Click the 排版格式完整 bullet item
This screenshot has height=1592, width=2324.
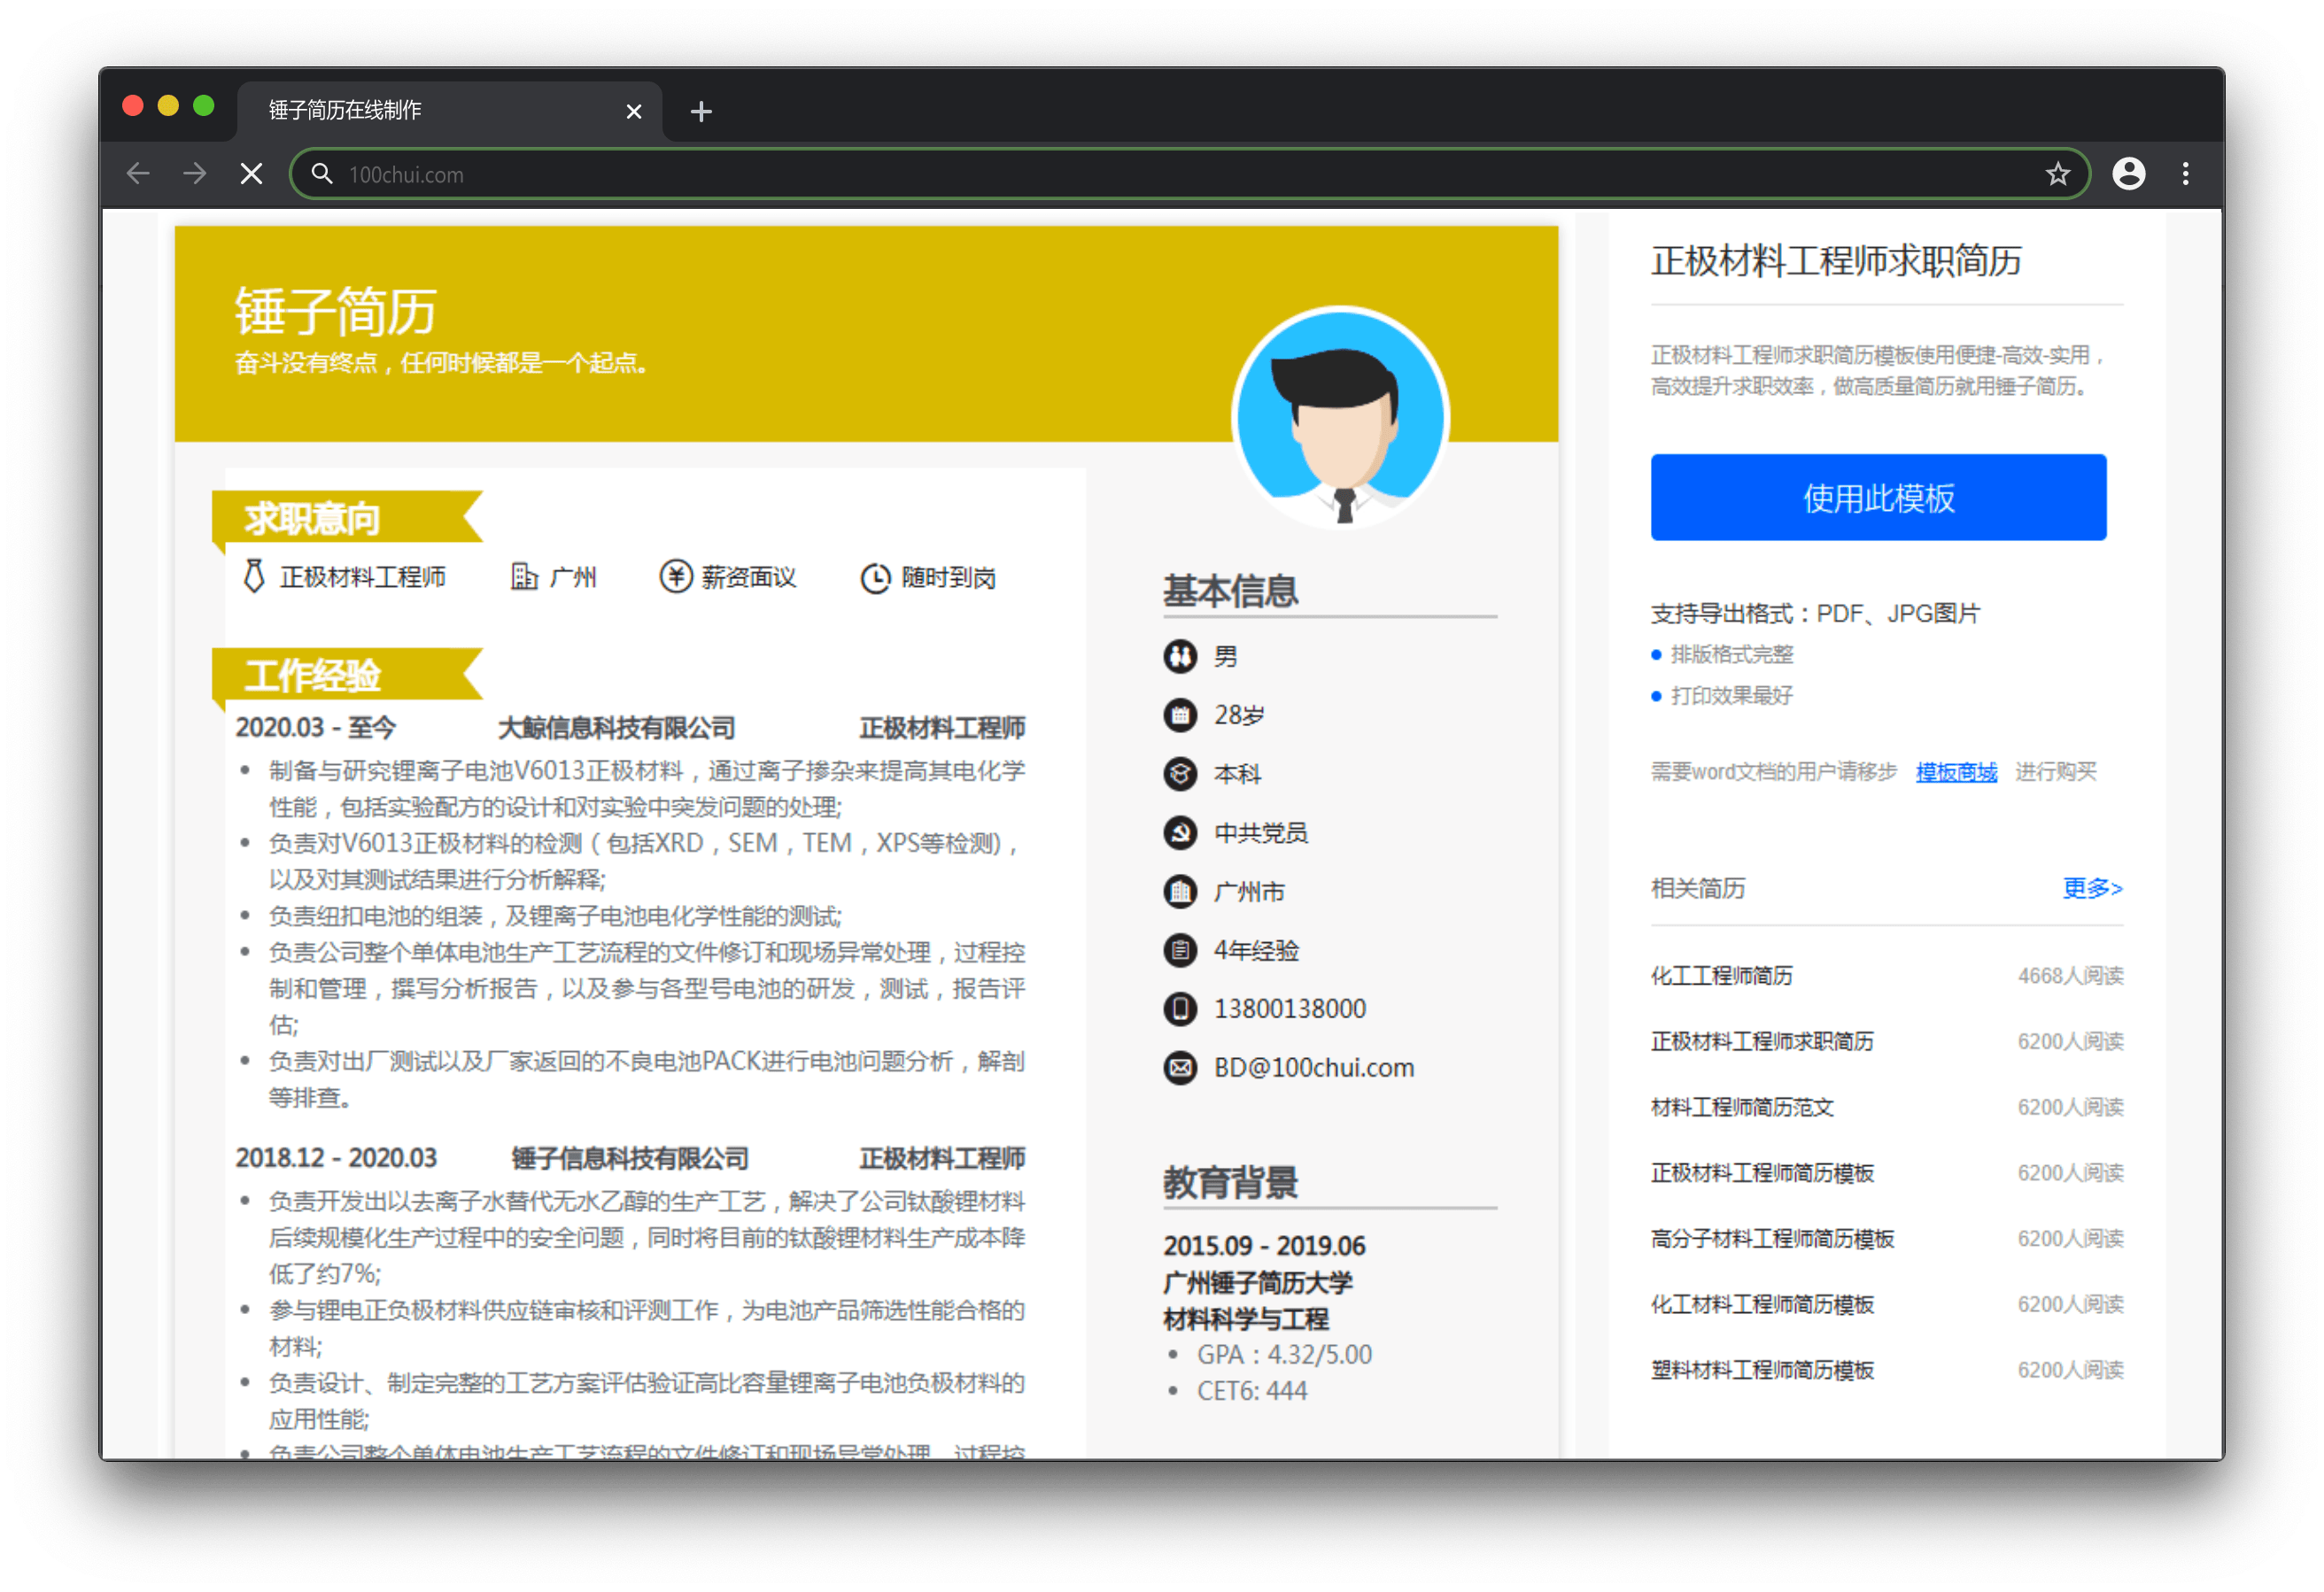coord(1732,654)
